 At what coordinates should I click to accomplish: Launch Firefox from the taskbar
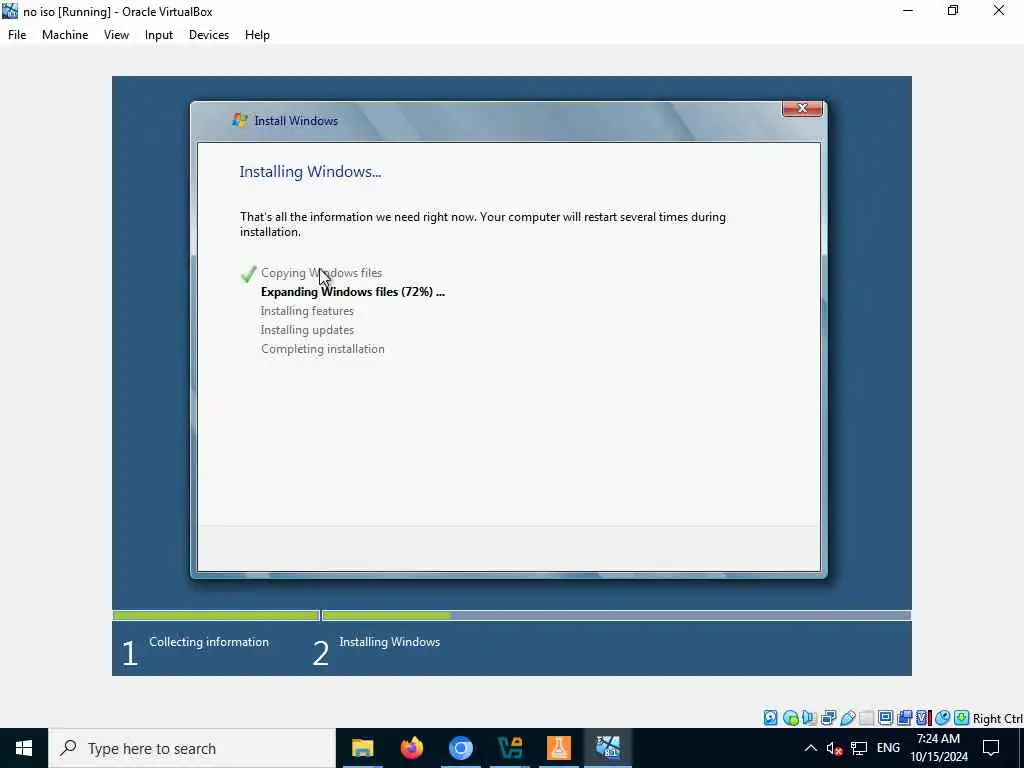(411, 748)
